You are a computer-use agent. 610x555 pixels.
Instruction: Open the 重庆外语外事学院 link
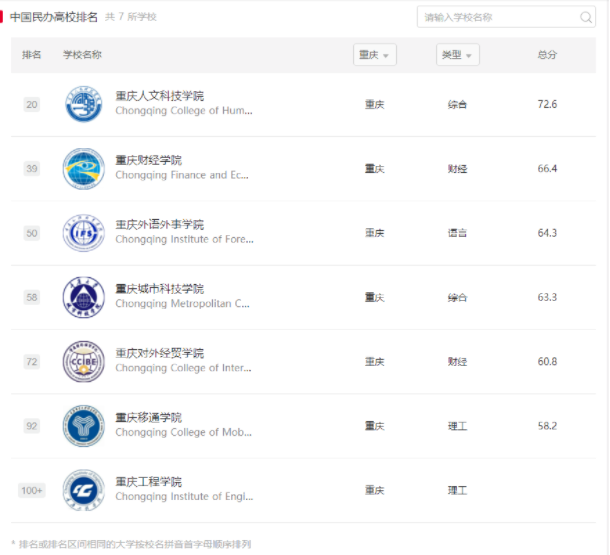click(x=160, y=224)
